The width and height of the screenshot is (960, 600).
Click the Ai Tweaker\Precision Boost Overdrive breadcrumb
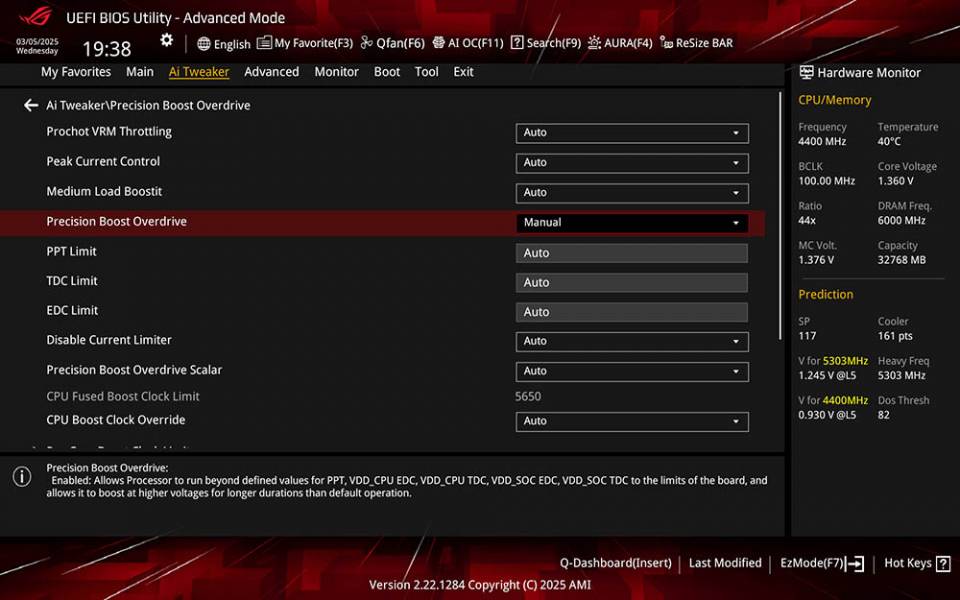coord(148,105)
